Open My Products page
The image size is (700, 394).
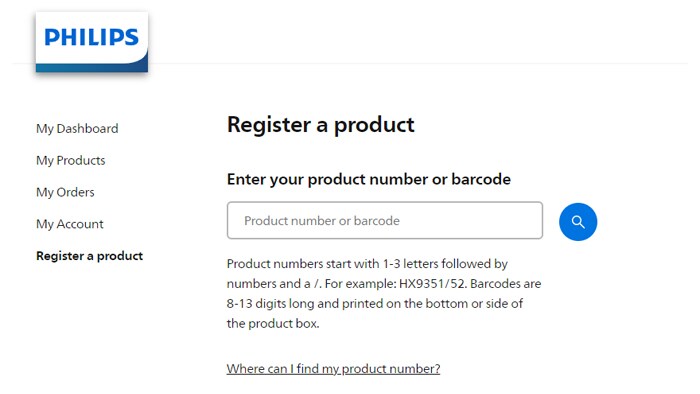point(71,161)
